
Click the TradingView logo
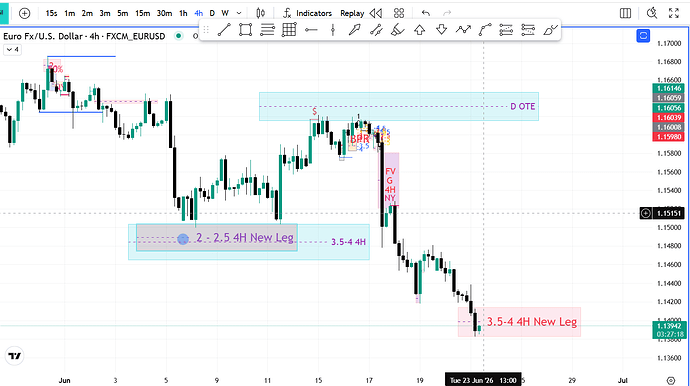click(x=15, y=356)
